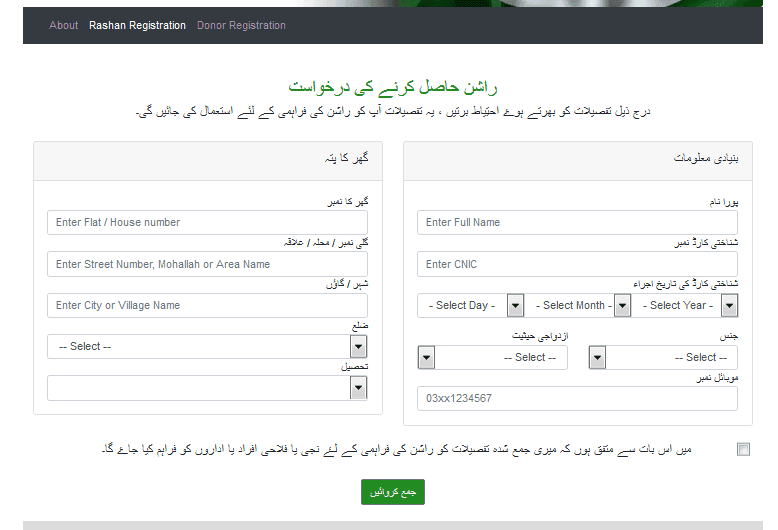The height and width of the screenshot is (530, 778).
Task: Focus the Street Number, Mohallah field
Action: pos(207,264)
